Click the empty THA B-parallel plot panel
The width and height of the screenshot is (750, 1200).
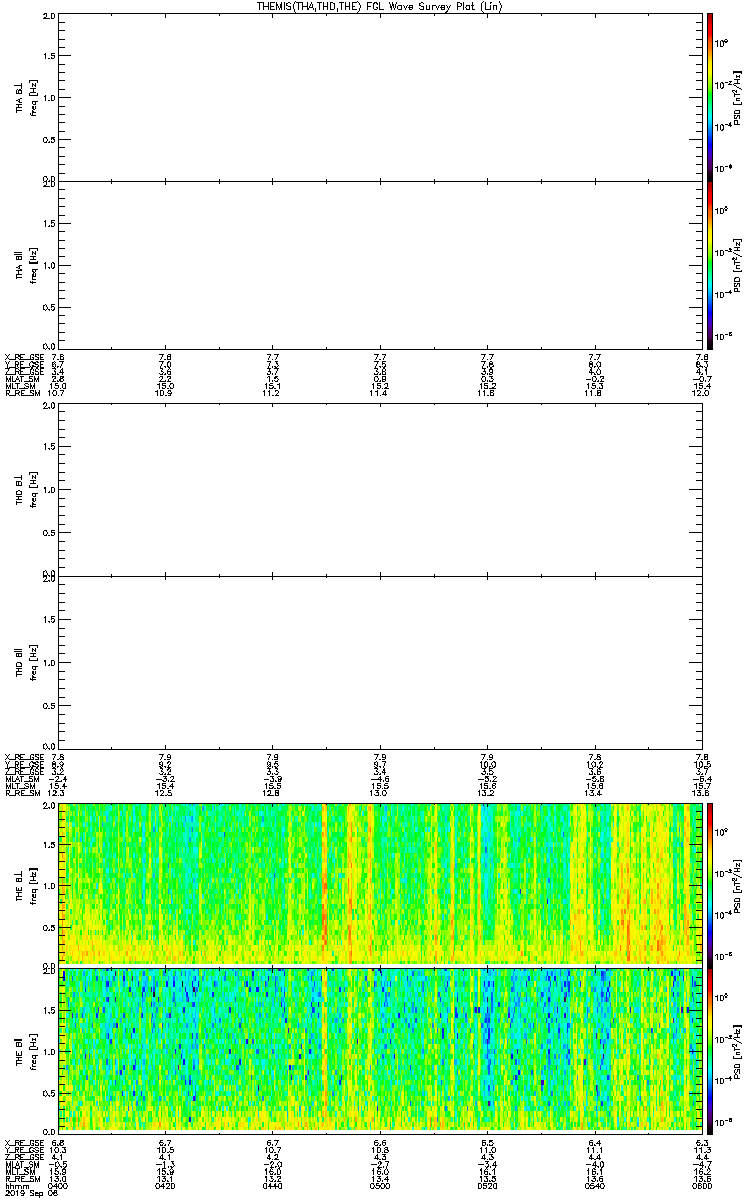[381, 263]
